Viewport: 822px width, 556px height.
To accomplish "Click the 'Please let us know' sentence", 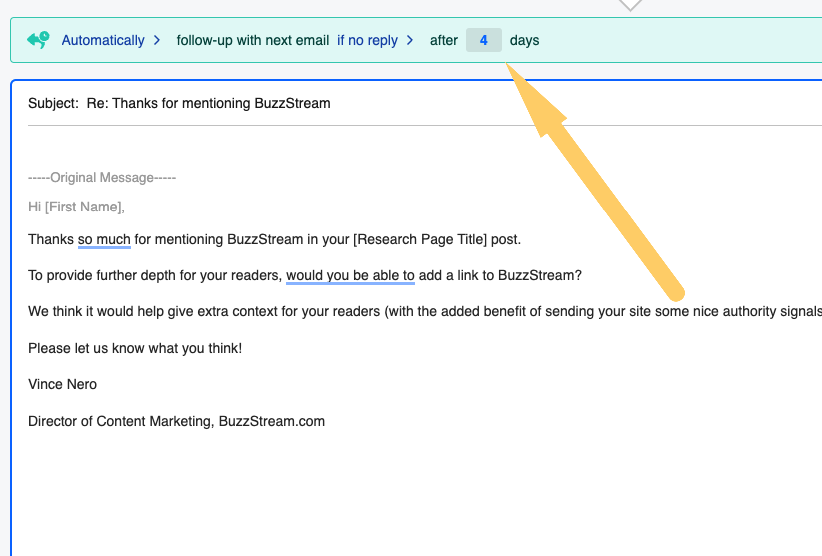I will point(135,348).
